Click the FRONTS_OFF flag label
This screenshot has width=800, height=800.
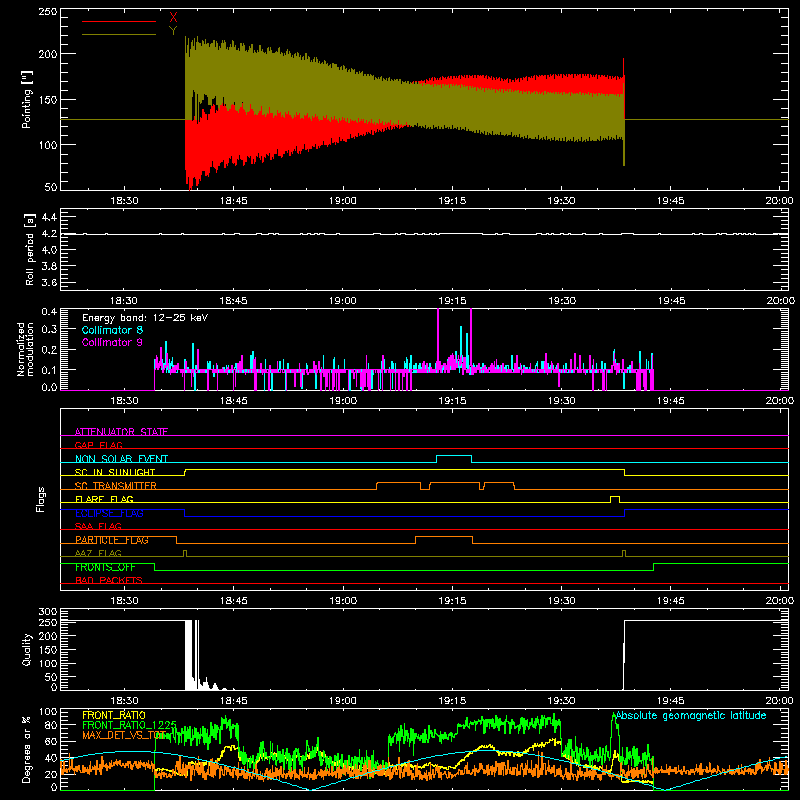click(x=105, y=567)
